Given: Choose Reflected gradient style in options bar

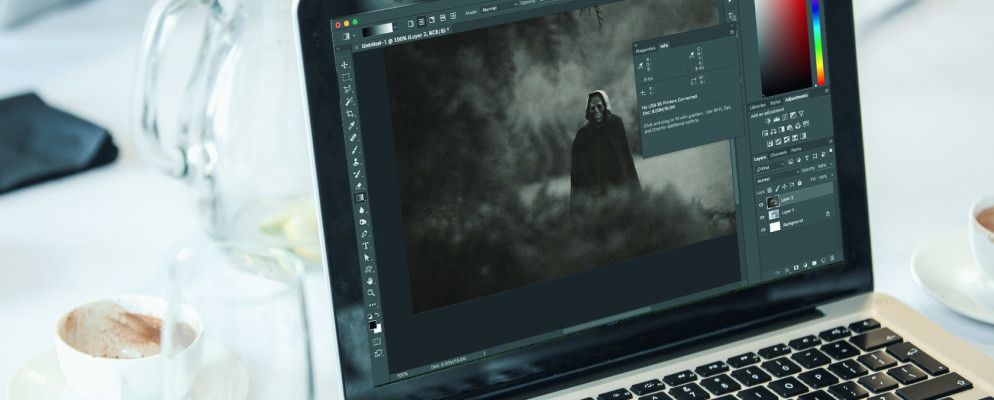Looking at the screenshot, I should (x=442, y=18).
